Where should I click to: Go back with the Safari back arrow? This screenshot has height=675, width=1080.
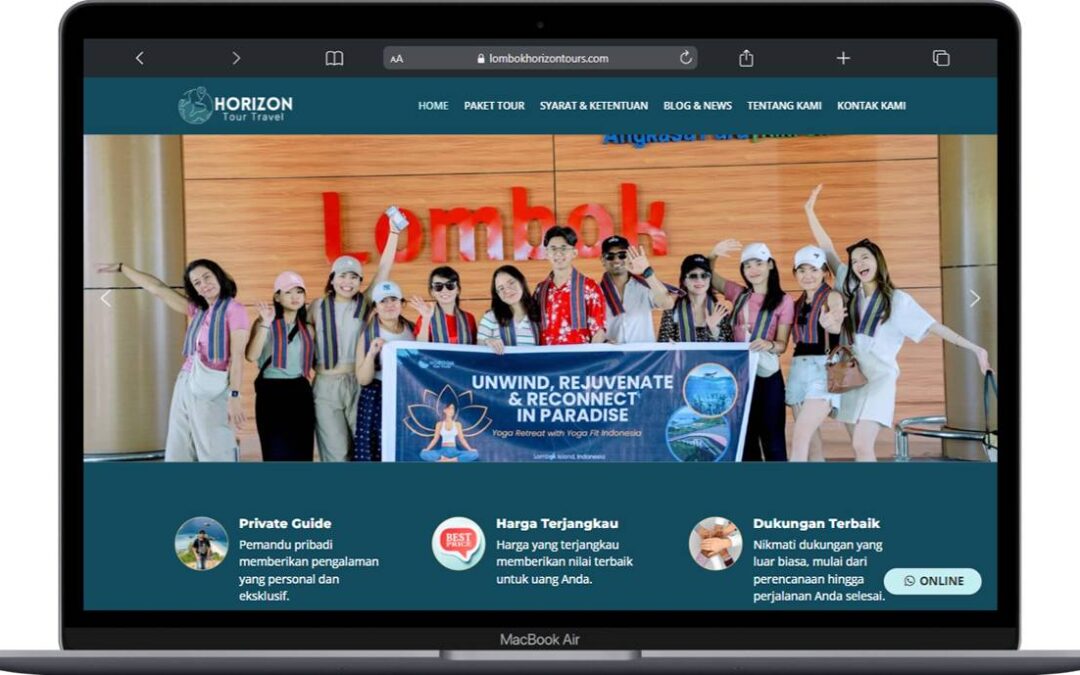pos(140,59)
